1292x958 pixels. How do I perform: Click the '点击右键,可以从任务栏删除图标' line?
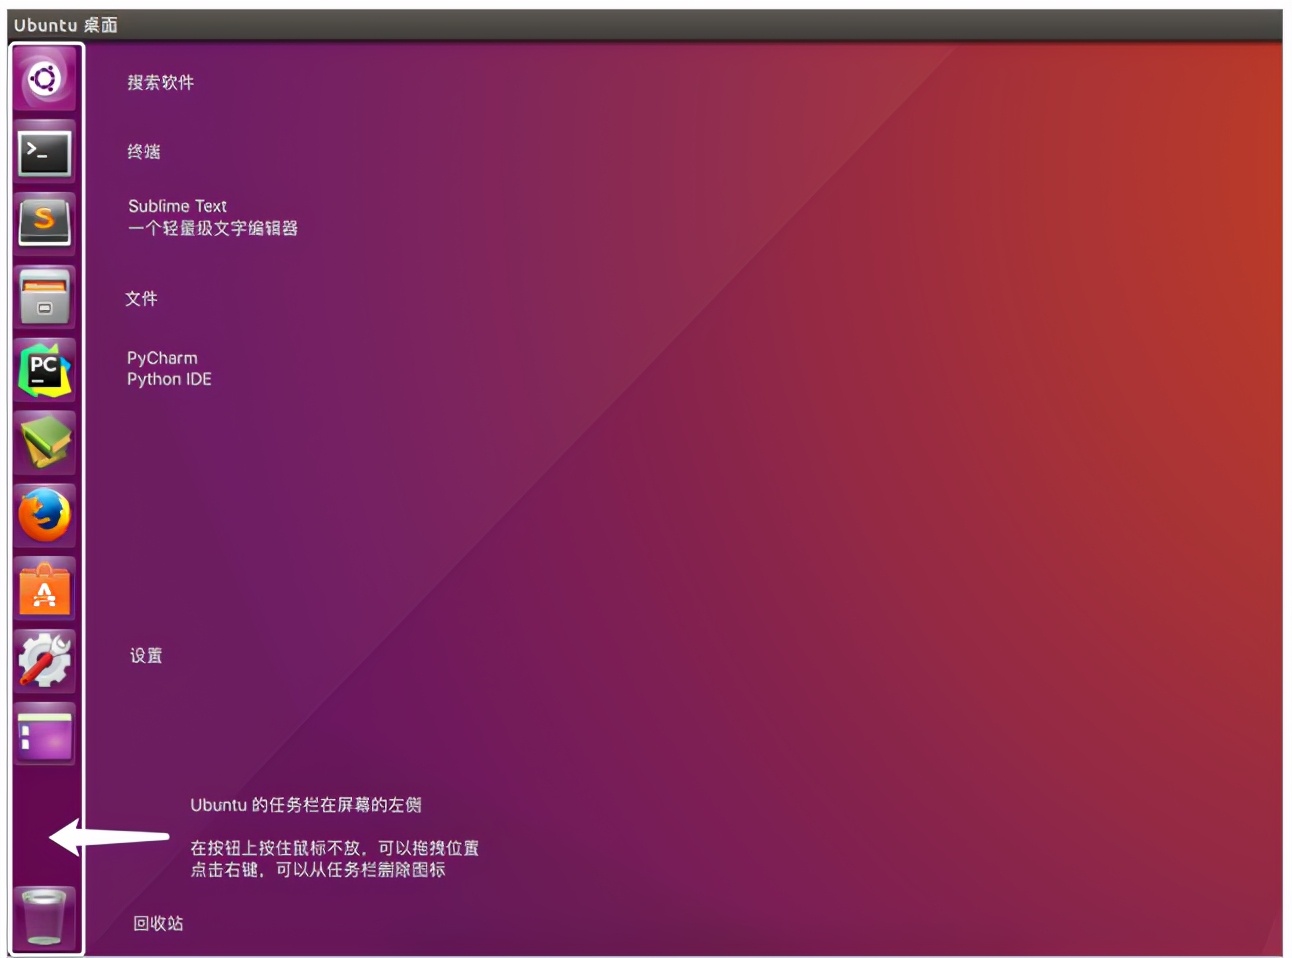coord(318,870)
